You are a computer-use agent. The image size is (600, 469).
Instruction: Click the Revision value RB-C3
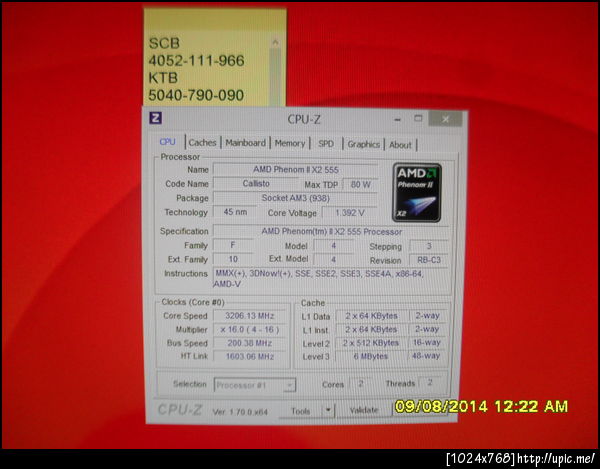429,260
